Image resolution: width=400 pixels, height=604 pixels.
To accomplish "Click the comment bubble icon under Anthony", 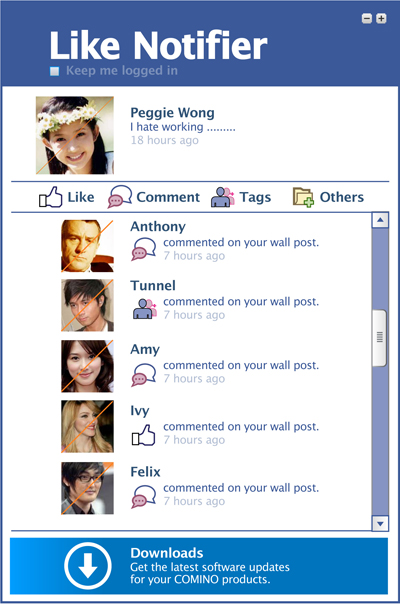I will 144,249.
